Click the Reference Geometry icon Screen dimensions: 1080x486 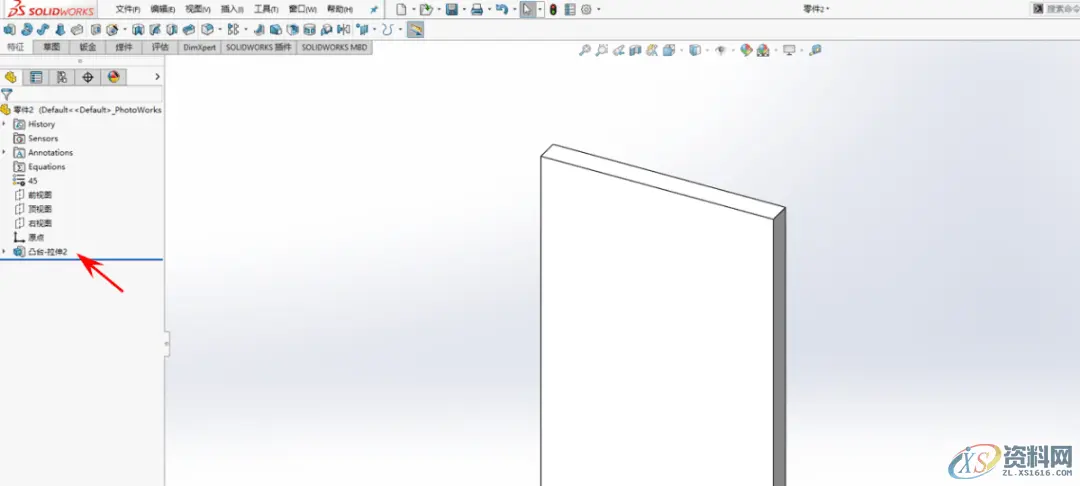tap(361, 30)
